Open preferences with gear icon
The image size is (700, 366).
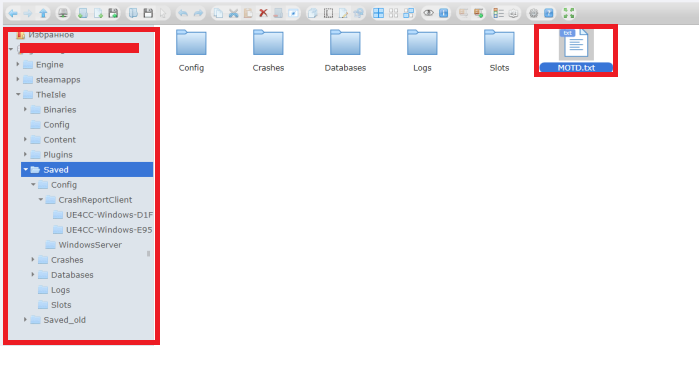[533, 13]
